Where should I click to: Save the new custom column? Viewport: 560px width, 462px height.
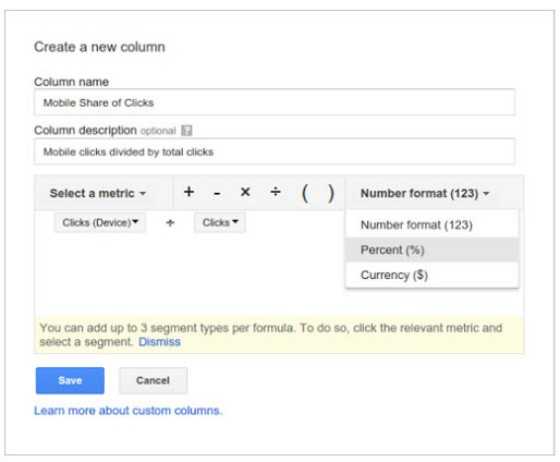70,380
